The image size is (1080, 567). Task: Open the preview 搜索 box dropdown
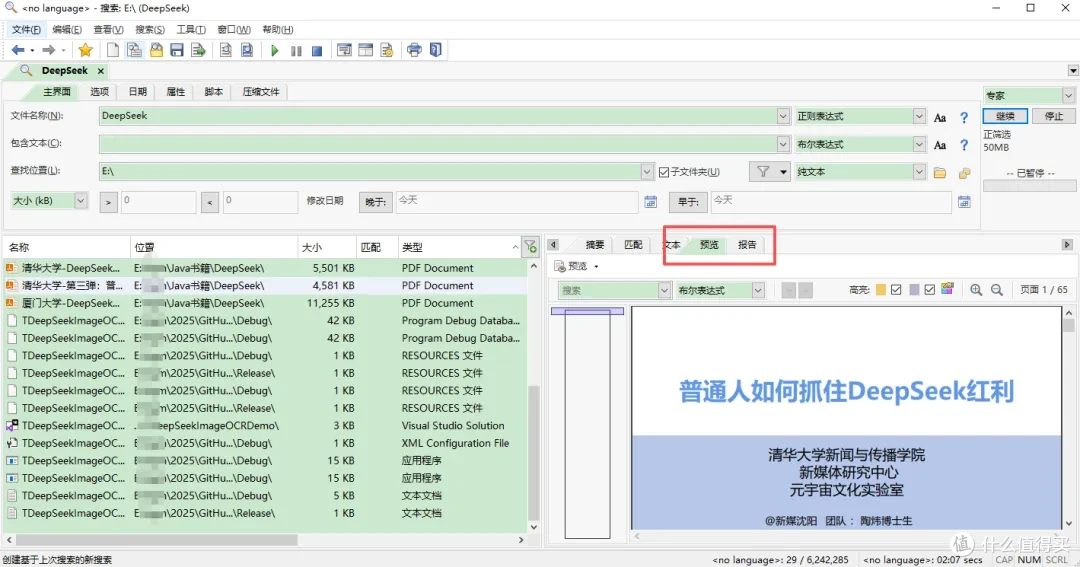click(664, 290)
